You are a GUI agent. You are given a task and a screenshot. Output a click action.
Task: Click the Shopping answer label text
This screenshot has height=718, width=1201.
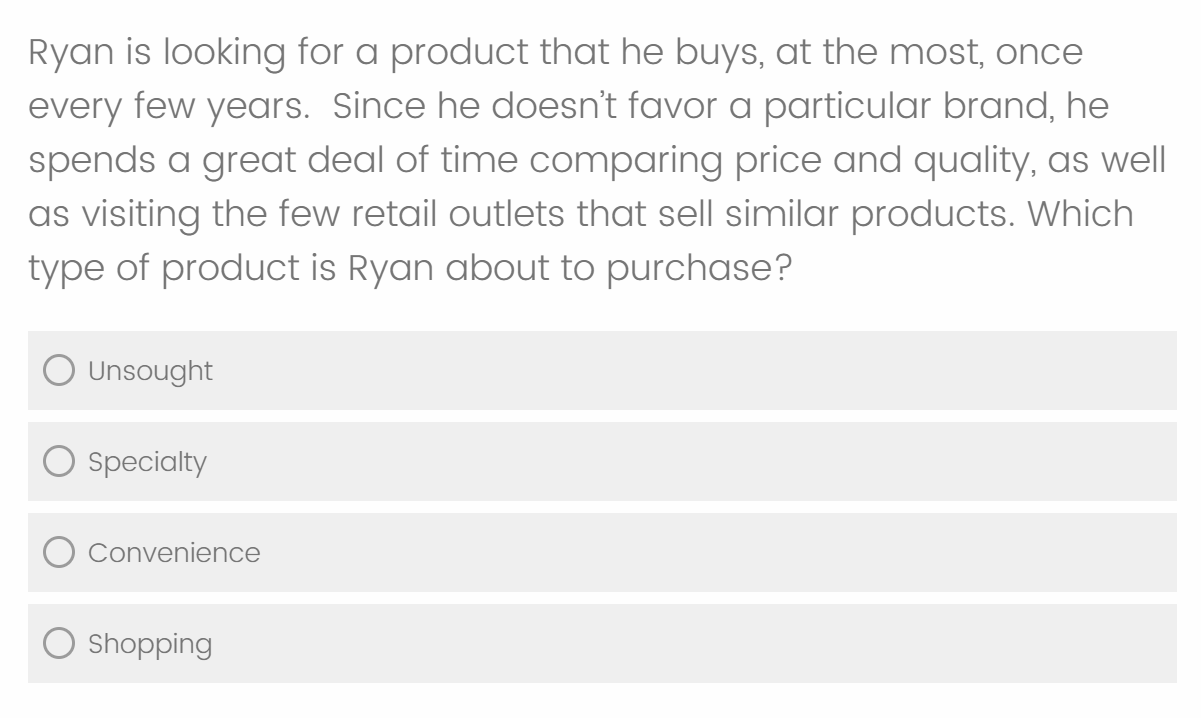click(x=150, y=643)
